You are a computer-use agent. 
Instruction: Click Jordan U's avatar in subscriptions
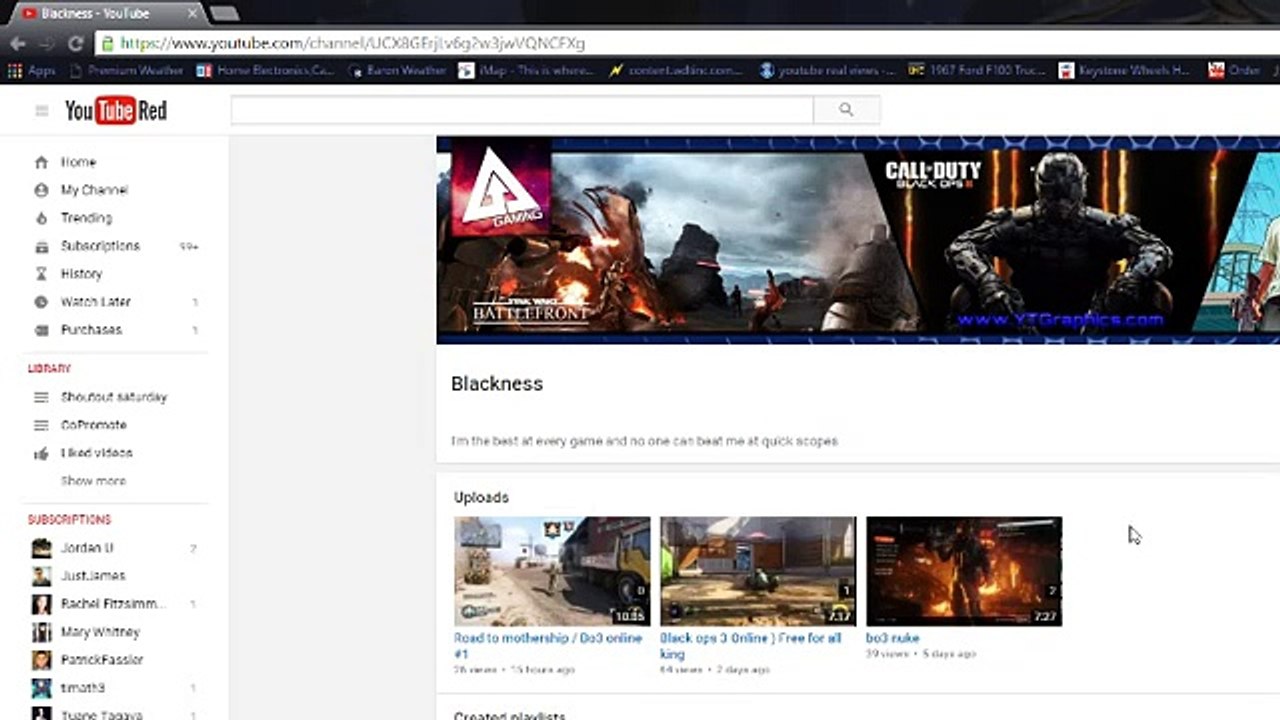point(41,548)
